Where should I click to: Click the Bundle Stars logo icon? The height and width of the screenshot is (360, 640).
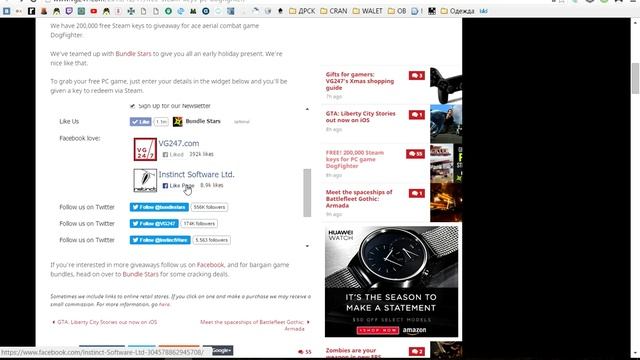tap(178, 121)
